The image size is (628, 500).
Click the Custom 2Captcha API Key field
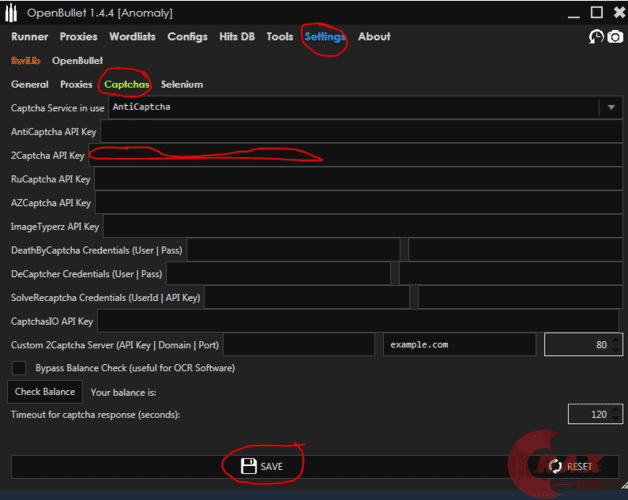pyautogui.click(x=299, y=345)
